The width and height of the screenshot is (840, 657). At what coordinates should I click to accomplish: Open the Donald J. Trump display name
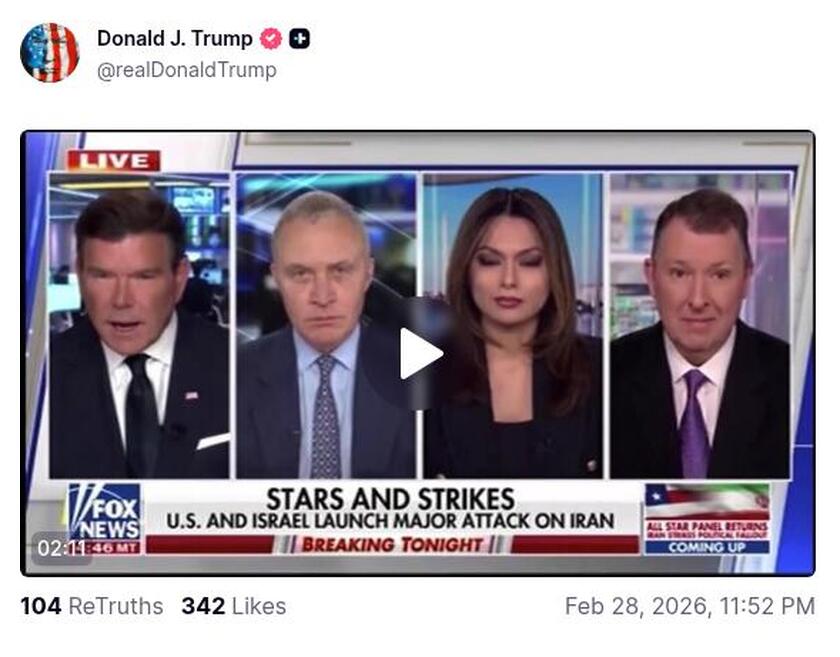tap(175, 39)
